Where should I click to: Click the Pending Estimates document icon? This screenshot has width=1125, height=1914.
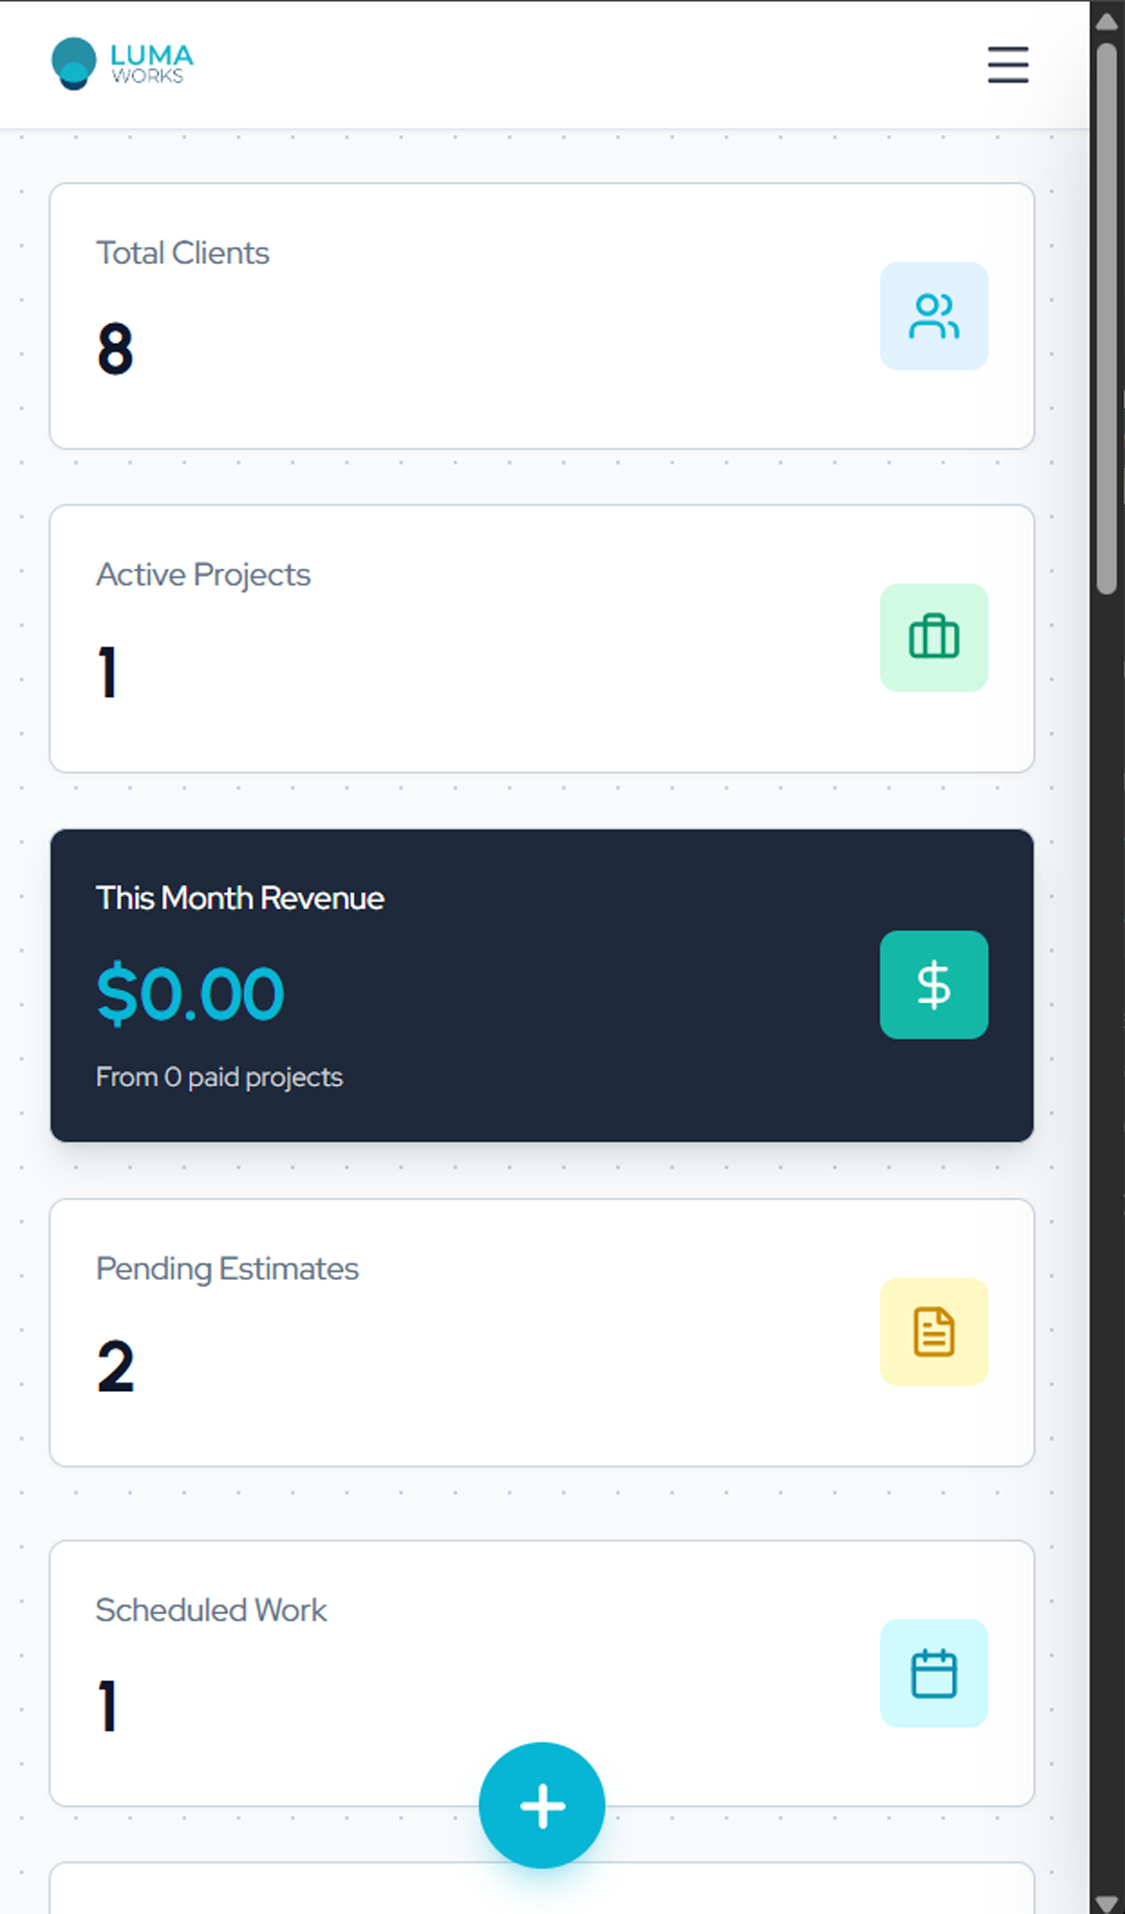coord(933,1332)
